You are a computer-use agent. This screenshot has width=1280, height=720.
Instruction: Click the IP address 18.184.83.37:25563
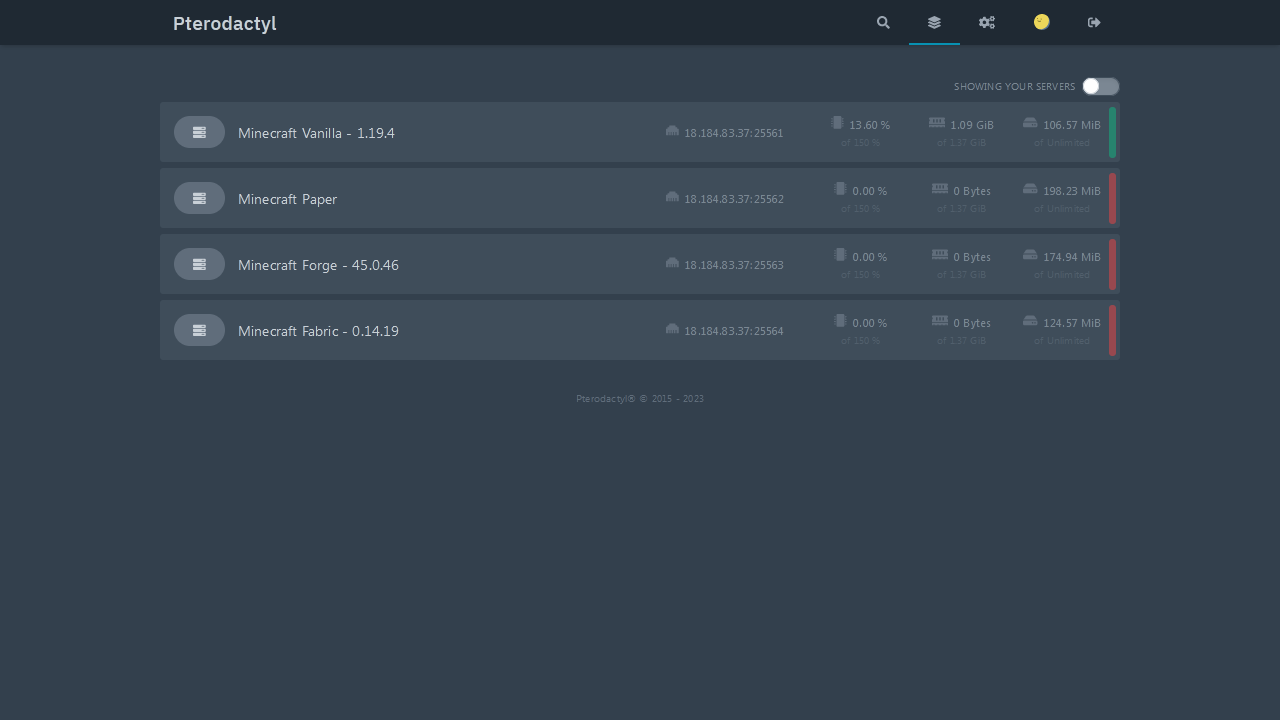[x=733, y=264]
